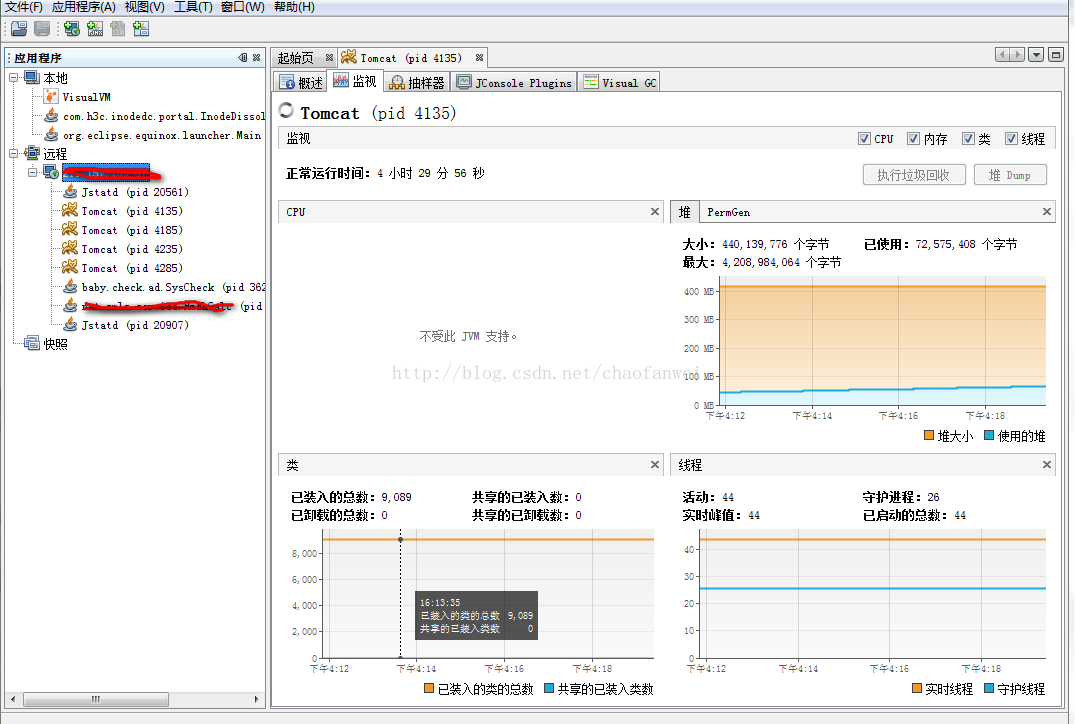Open the 帮助(H) menu
The width and height of the screenshot is (1075, 724).
coord(294,7)
